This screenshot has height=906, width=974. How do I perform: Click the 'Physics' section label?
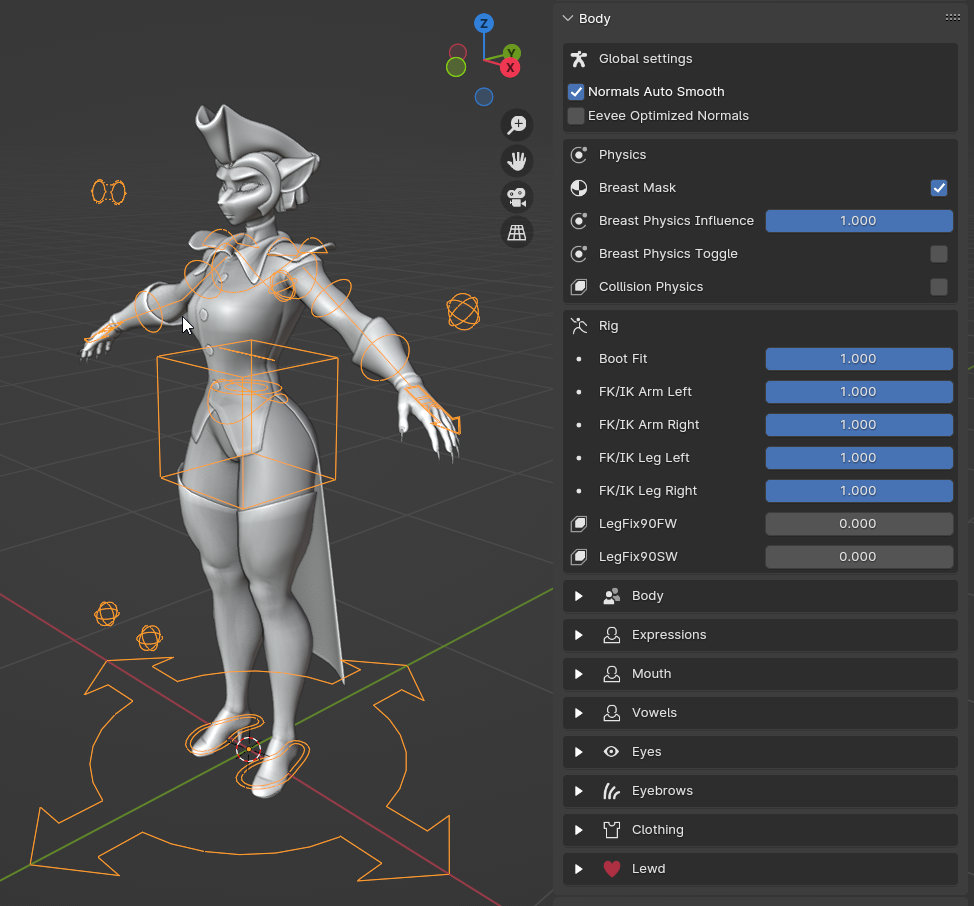(622, 155)
